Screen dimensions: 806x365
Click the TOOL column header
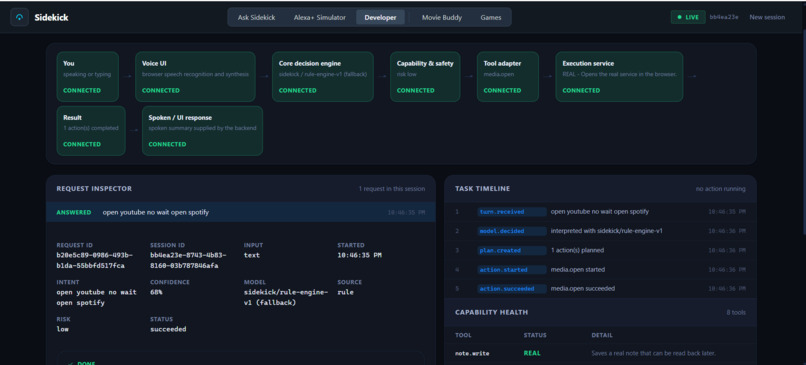point(463,335)
